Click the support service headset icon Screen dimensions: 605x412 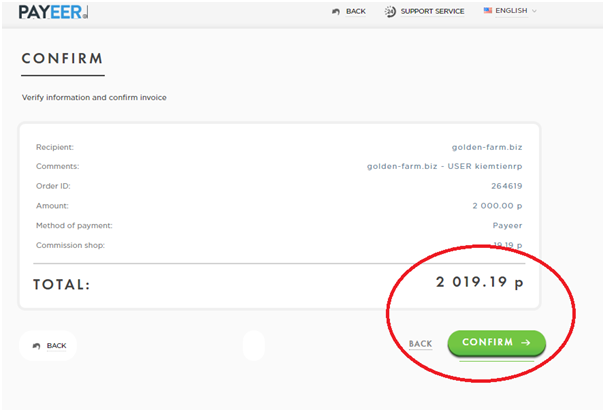(390, 11)
